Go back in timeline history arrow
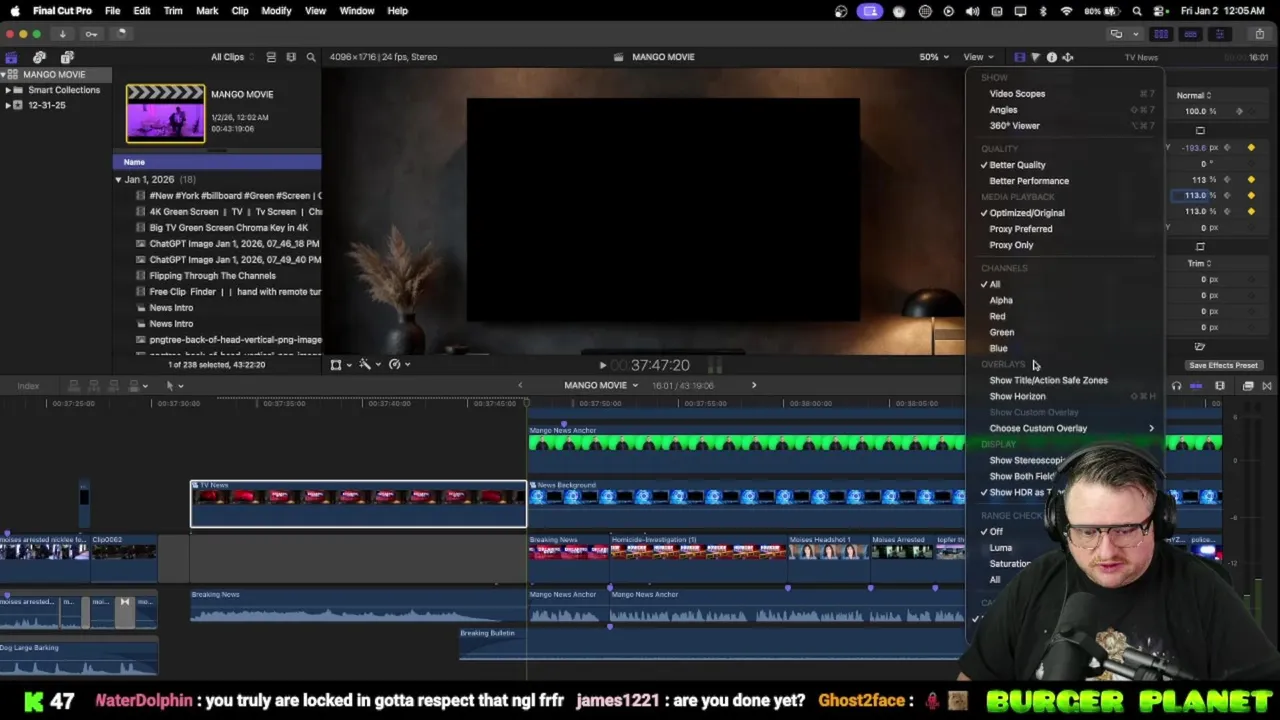Image resolution: width=1280 pixels, height=720 pixels. 519,386
